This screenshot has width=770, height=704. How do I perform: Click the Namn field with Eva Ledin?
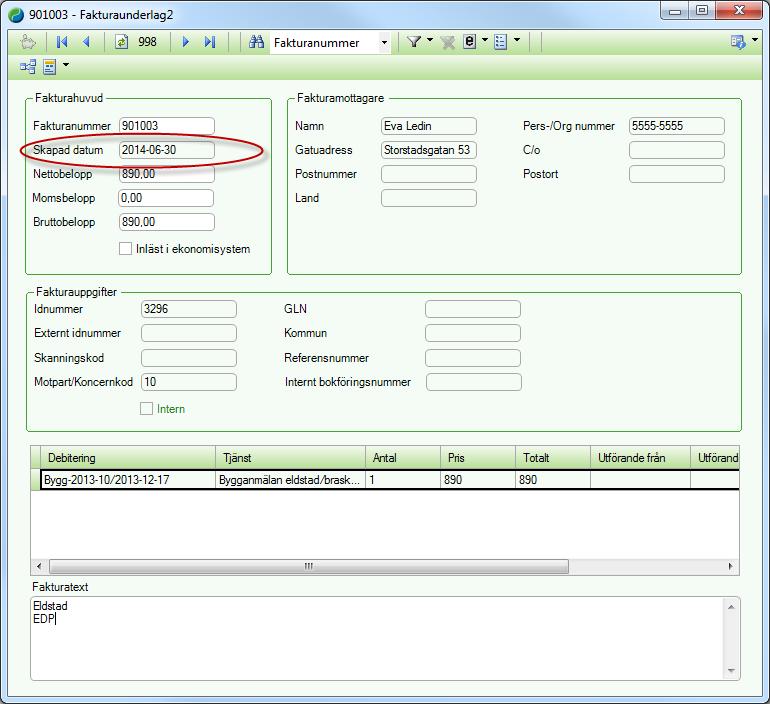tap(429, 126)
